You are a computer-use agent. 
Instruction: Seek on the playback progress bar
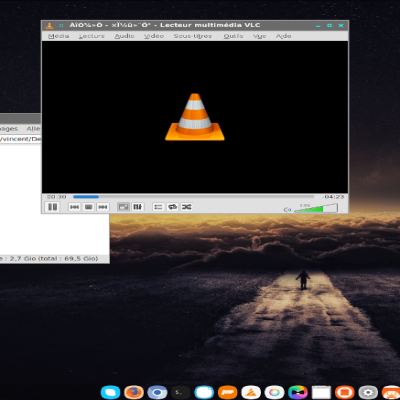tap(193, 197)
